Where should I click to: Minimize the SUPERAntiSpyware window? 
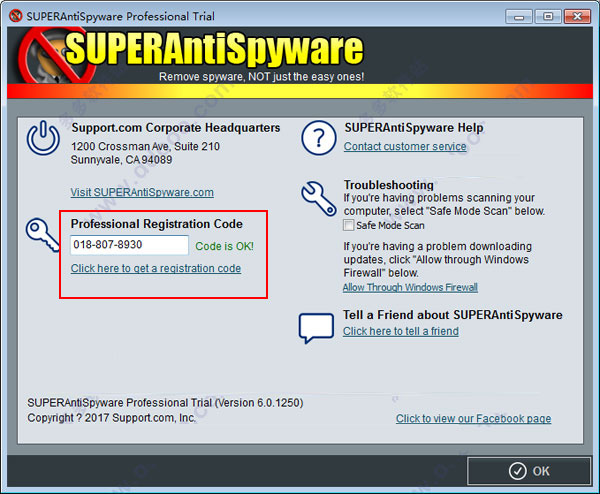pyautogui.click(x=519, y=17)
